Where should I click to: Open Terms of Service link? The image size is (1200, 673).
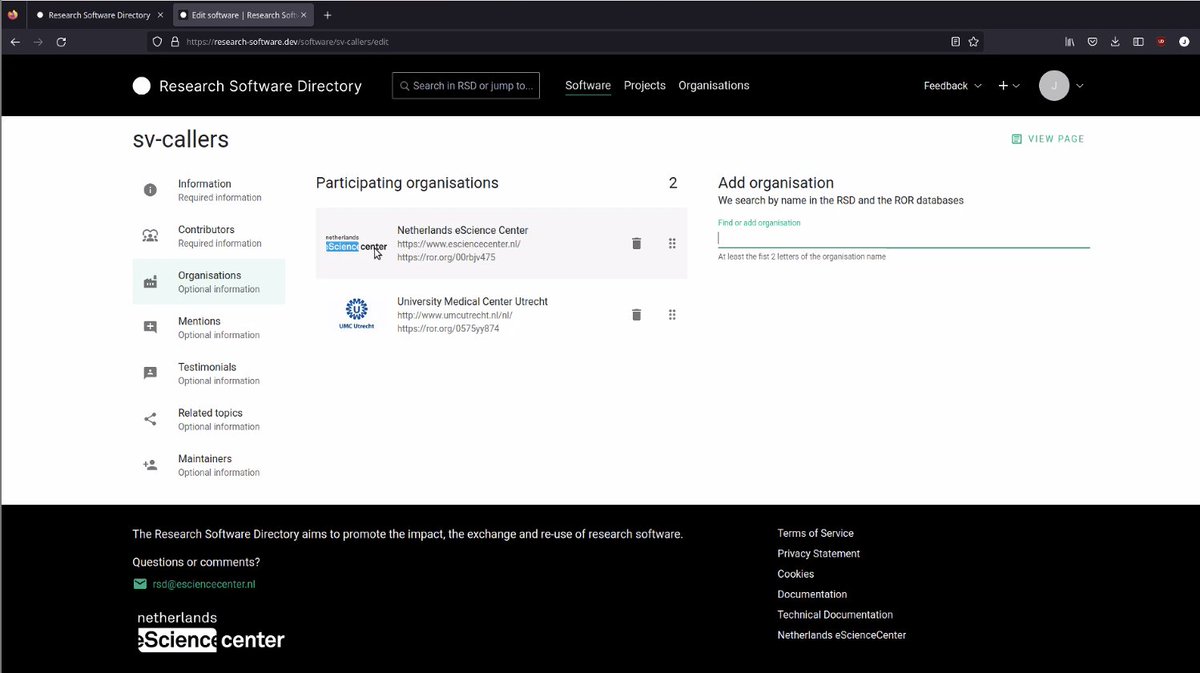pos(816,533)
